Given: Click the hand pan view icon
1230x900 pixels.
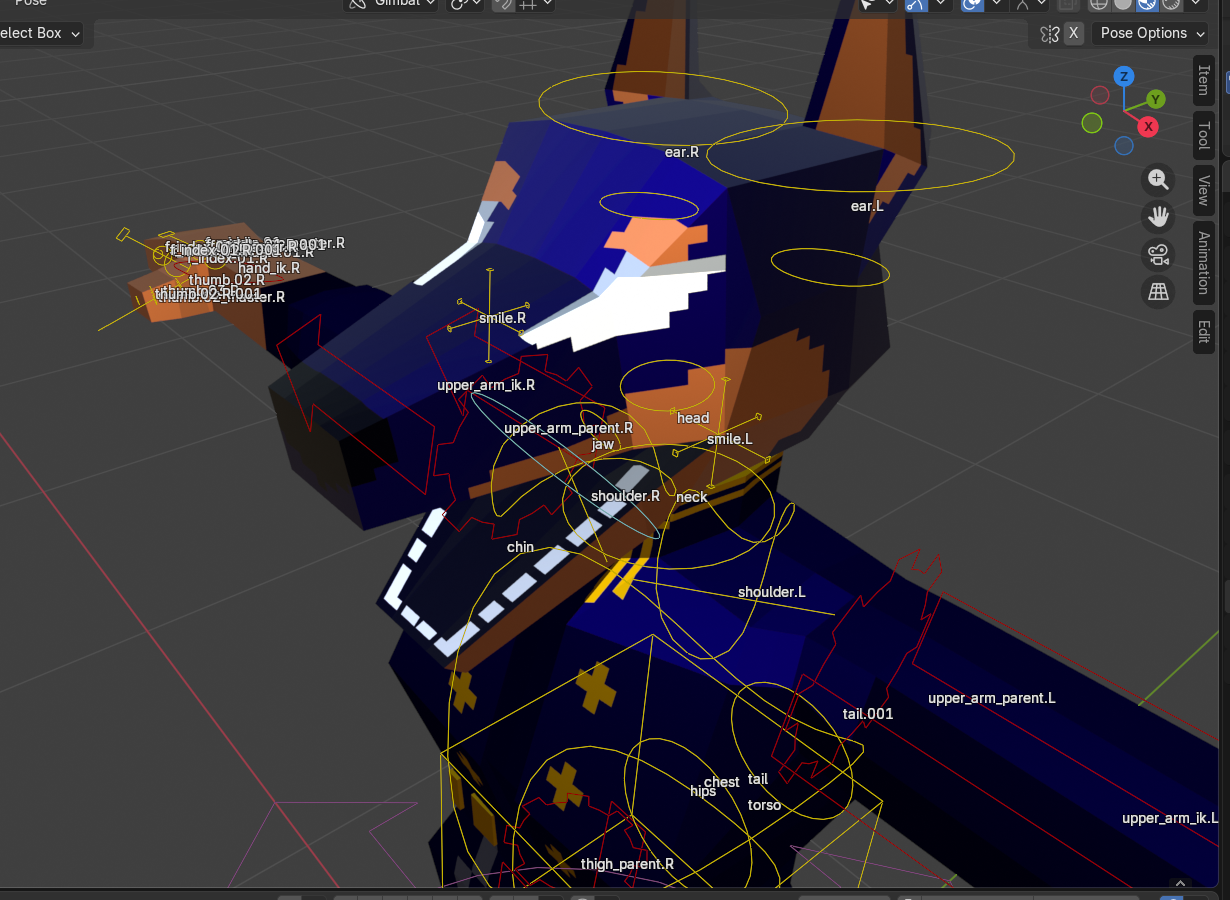Looking at the screenshot, I should point(1158,216).
